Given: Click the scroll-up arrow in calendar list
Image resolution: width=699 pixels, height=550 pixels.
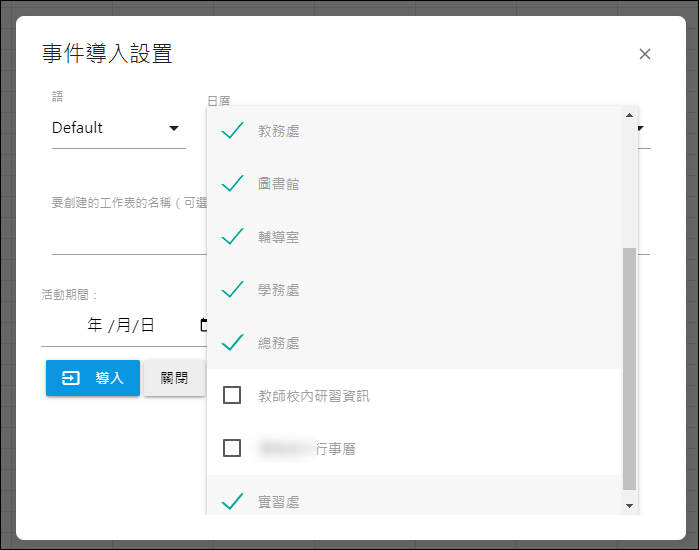Looking at the screenshot, I should coord(629,115).
